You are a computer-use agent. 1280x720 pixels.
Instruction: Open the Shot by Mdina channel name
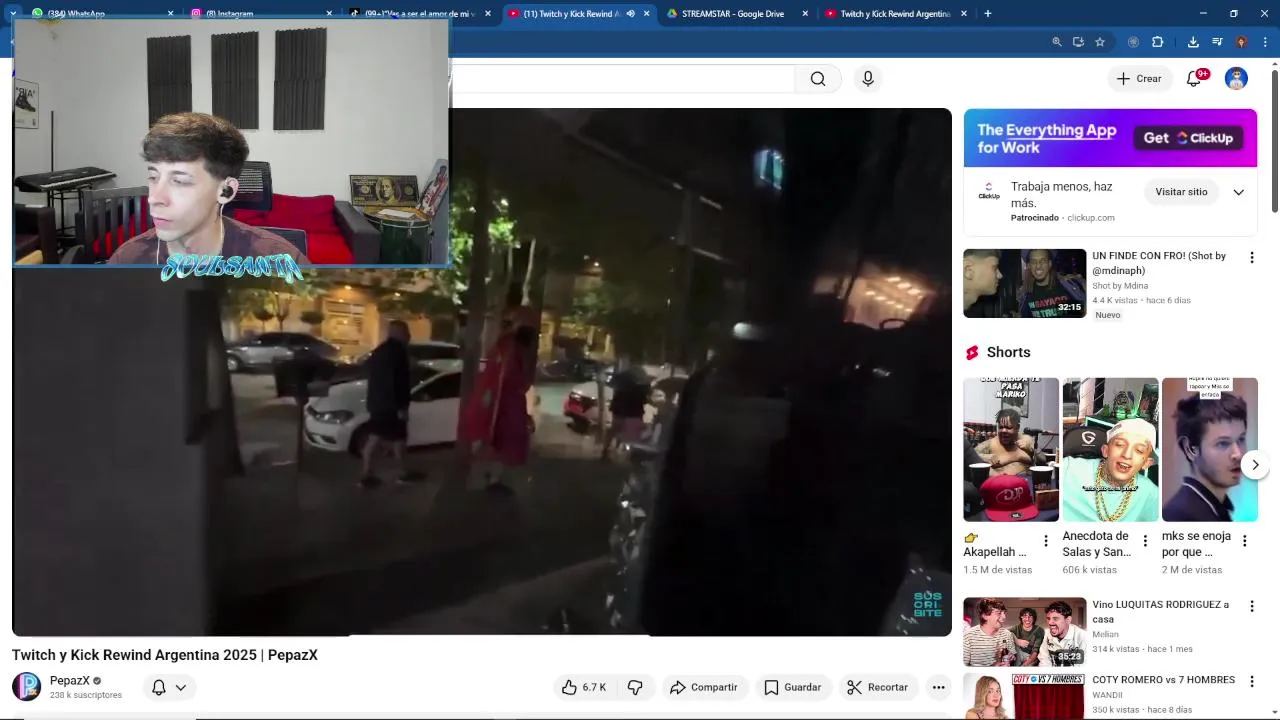[1120, 286]
